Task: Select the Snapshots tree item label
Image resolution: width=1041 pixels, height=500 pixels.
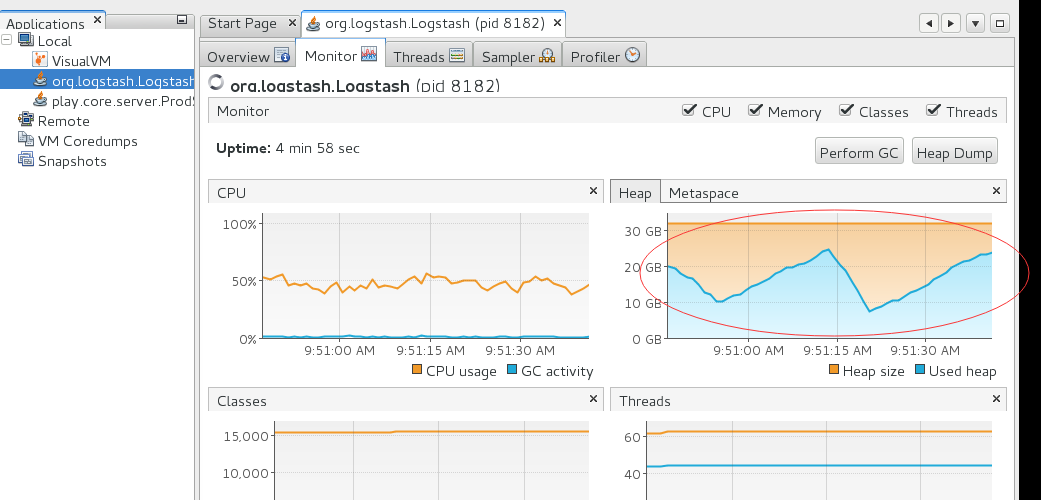Action: (x=72, y=161)
